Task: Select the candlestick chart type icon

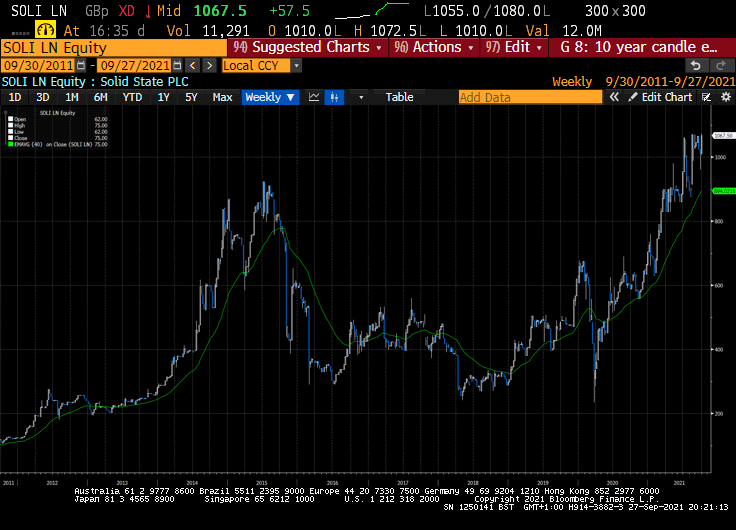Action: tap(334, 97)
